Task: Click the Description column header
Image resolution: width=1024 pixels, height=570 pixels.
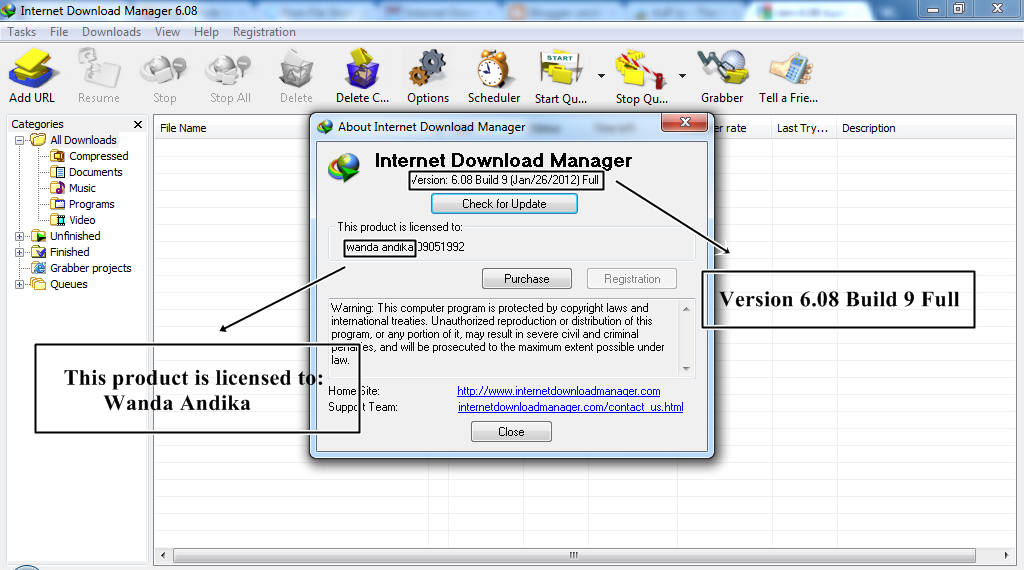Action: coord(869,128)
